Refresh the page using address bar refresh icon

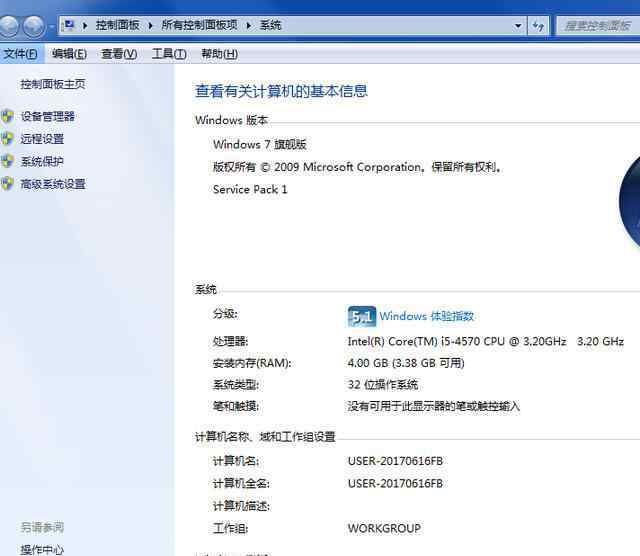pyautogui.click(x=538, y=26)
